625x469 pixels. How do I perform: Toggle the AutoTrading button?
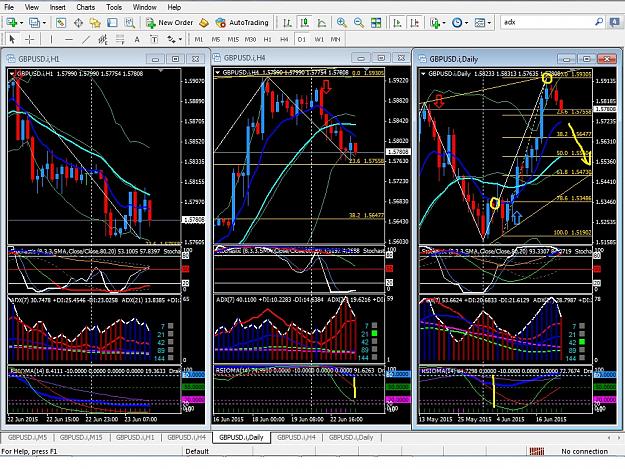point(242,23)
